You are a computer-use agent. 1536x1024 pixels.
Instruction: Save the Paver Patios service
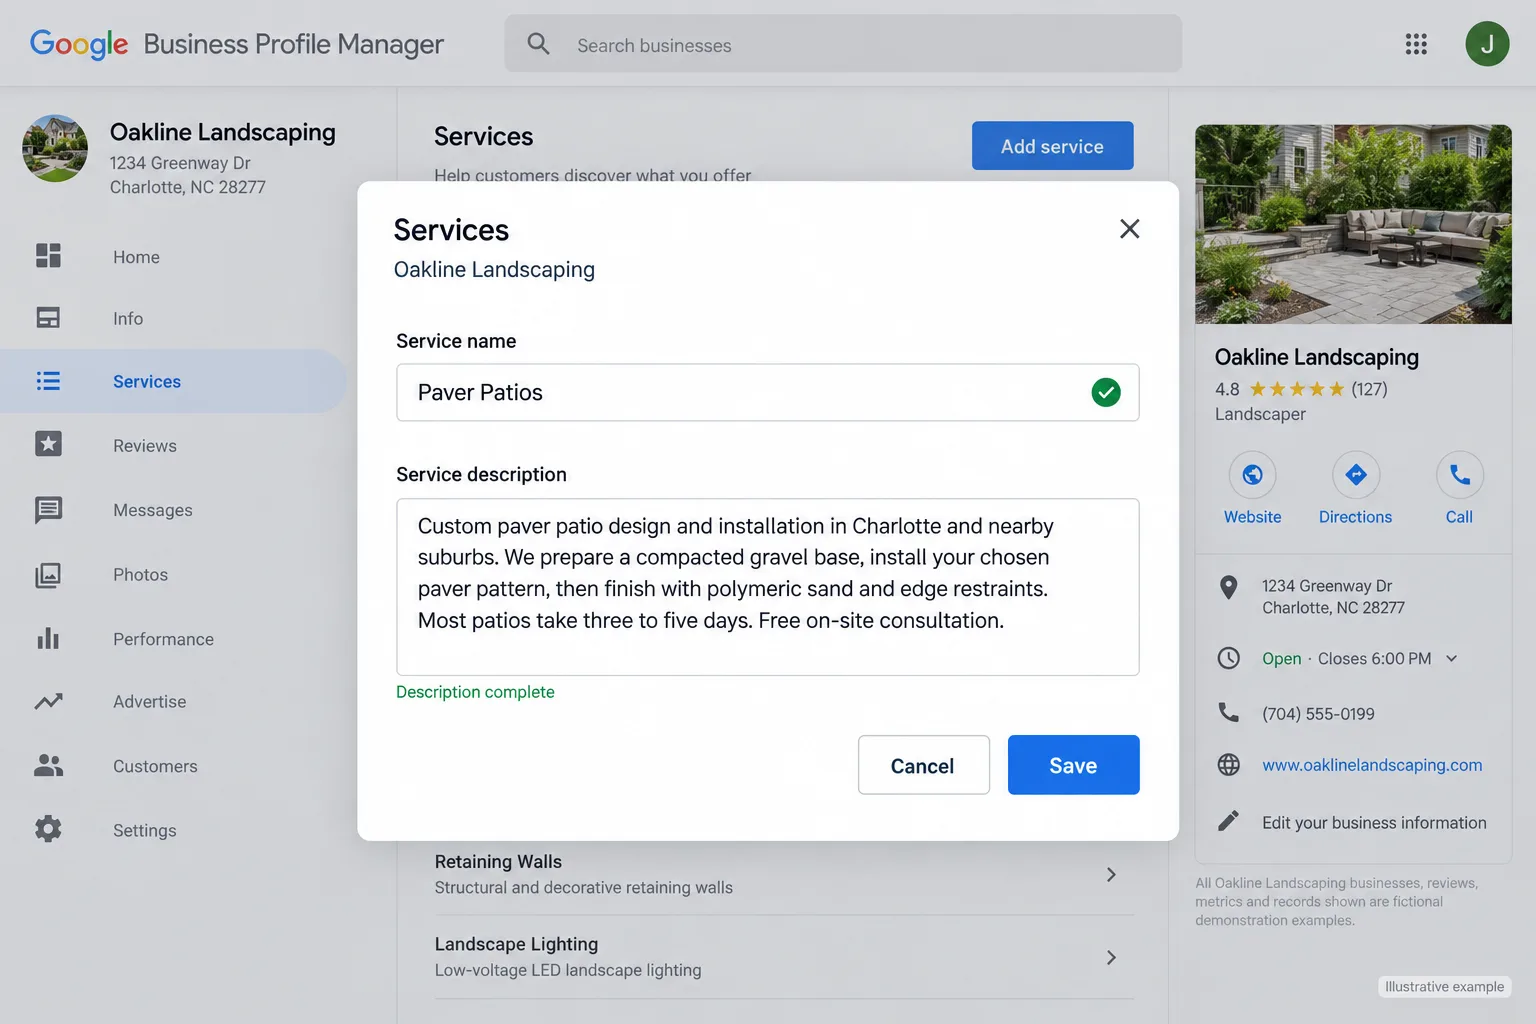(x=1073, y=765)
